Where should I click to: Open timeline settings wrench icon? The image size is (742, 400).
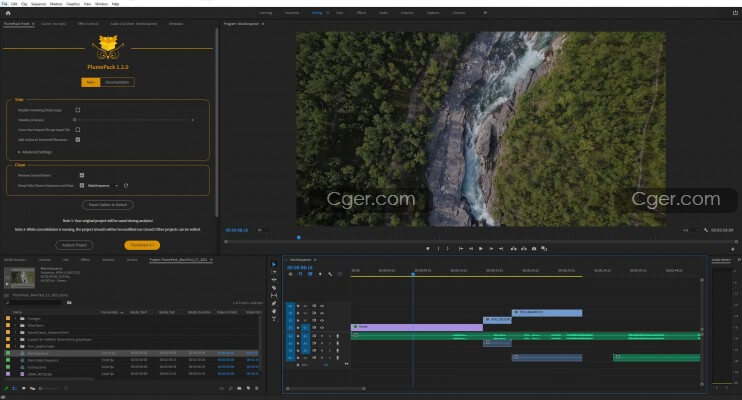(x=330, y=274)
